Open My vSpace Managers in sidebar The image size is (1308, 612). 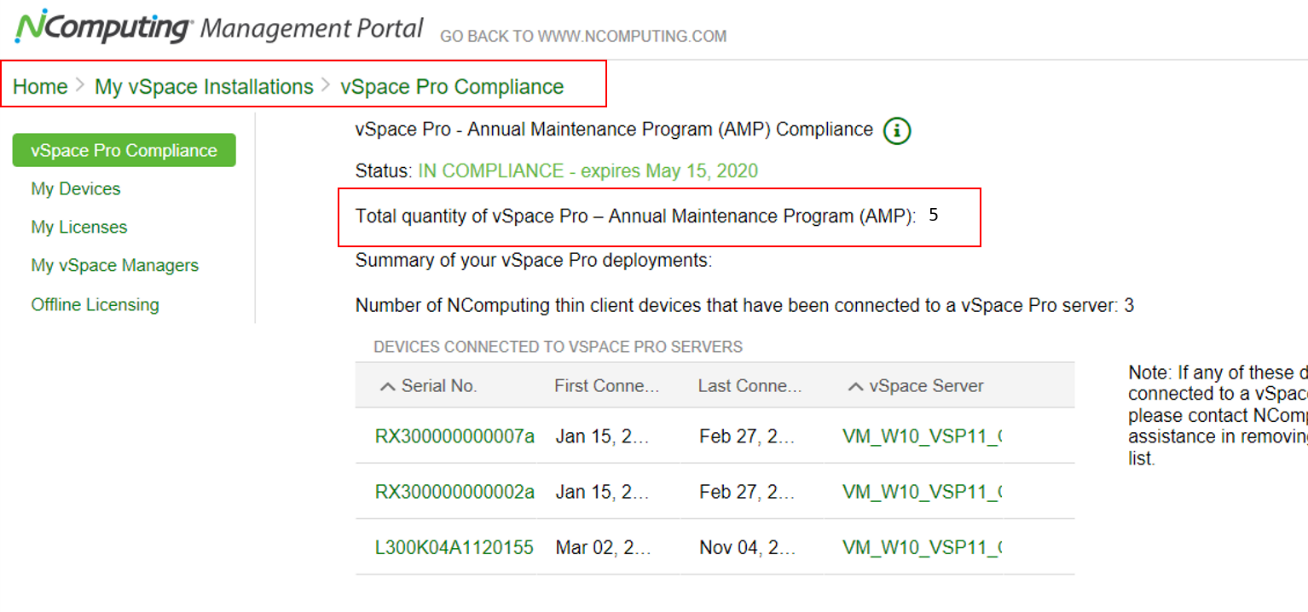[115, 265]
